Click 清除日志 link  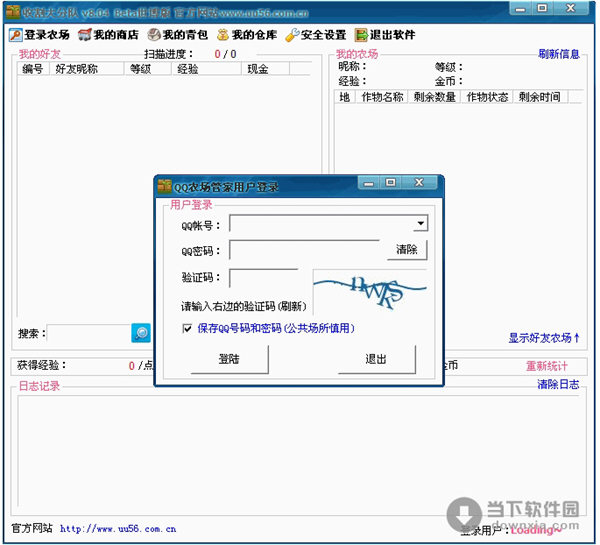(x=558, y=384)
